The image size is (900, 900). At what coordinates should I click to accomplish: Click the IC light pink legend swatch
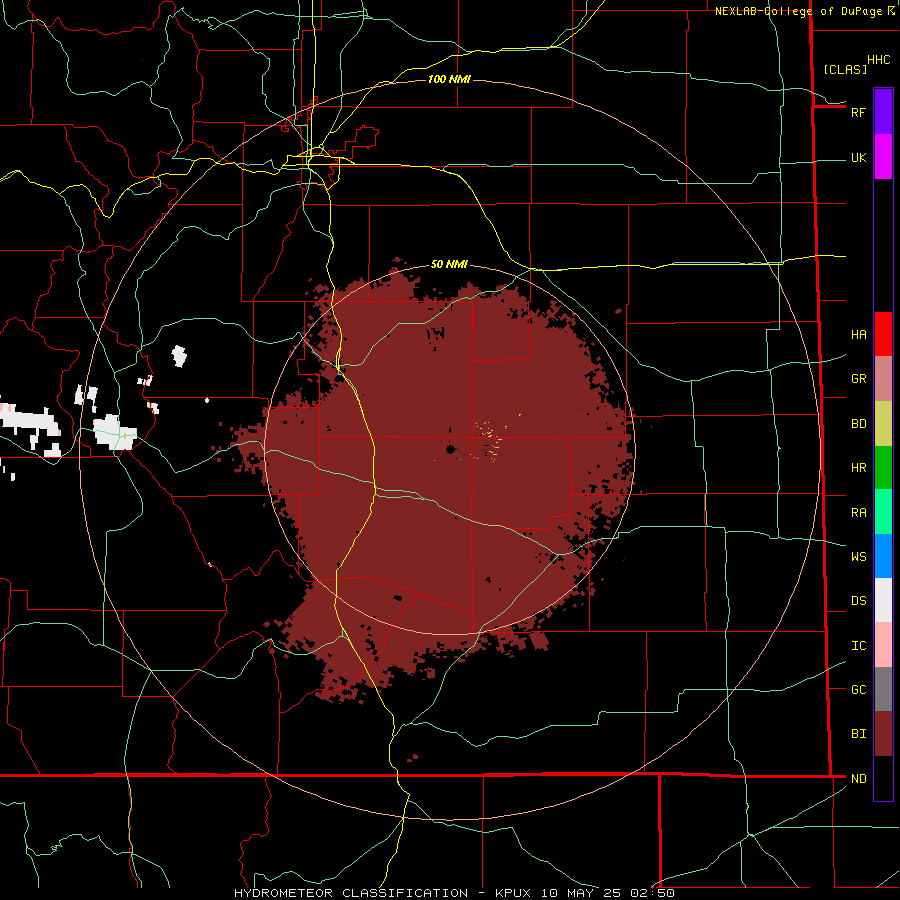[883, 645]
